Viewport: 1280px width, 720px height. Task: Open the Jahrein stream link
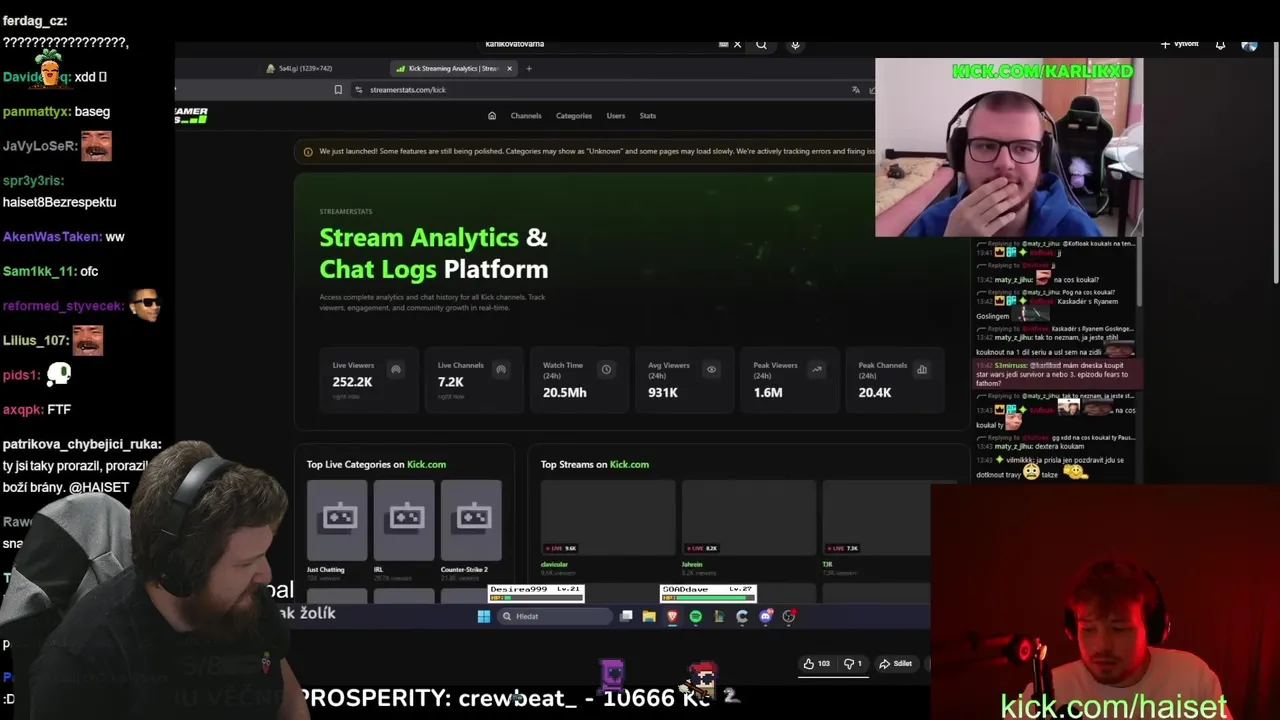(x=692, y=565)
